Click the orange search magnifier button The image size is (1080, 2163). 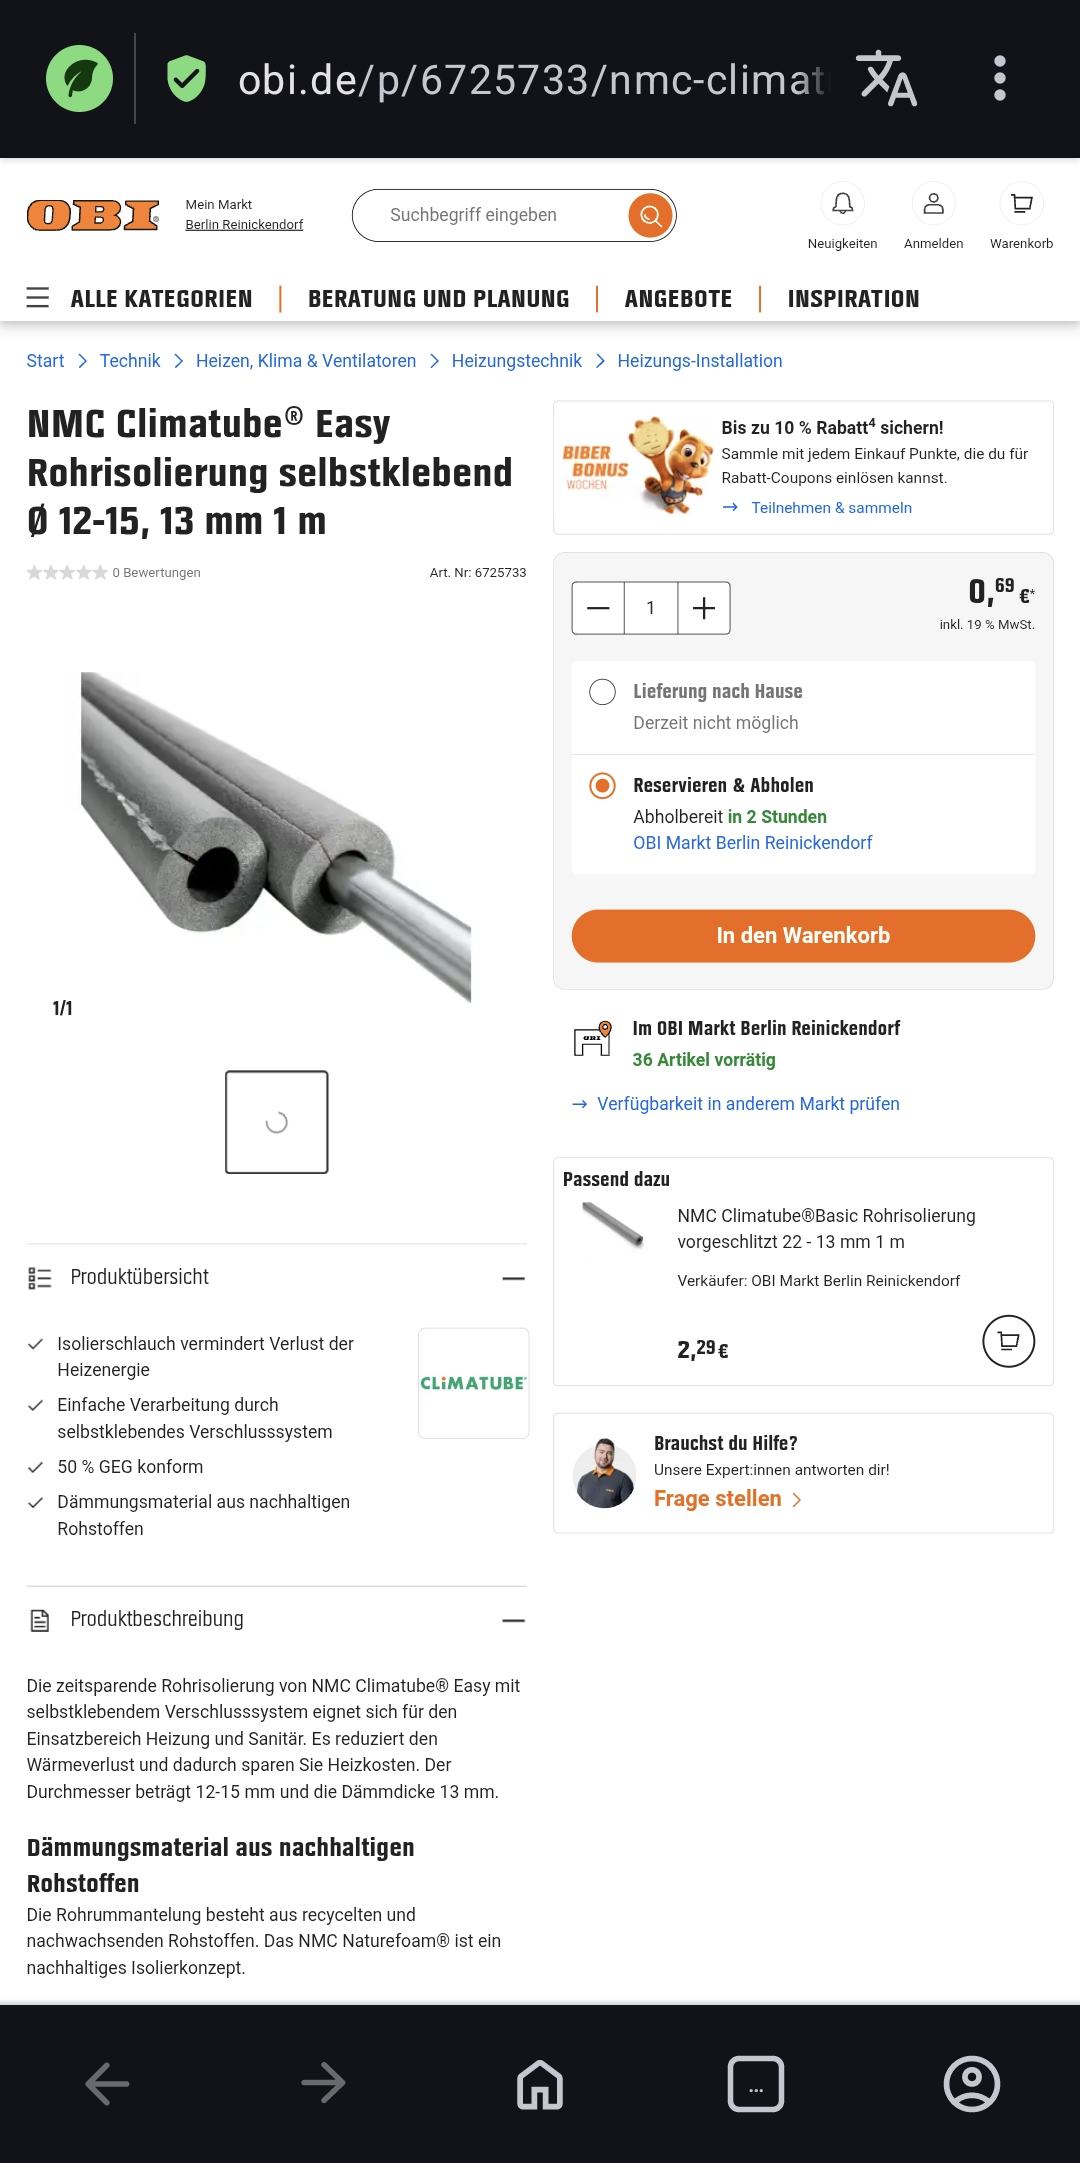click(650, 215)
